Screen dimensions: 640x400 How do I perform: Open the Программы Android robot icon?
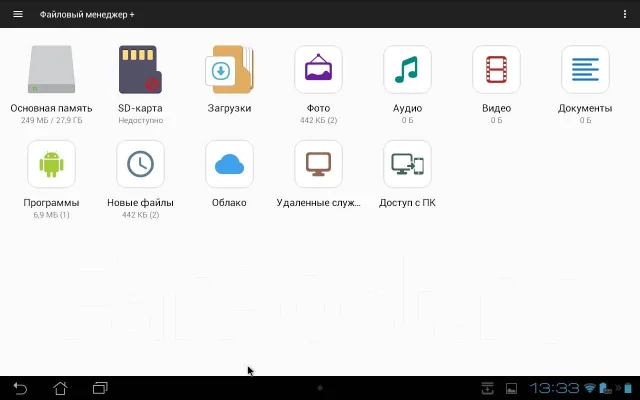click(51, 164)
